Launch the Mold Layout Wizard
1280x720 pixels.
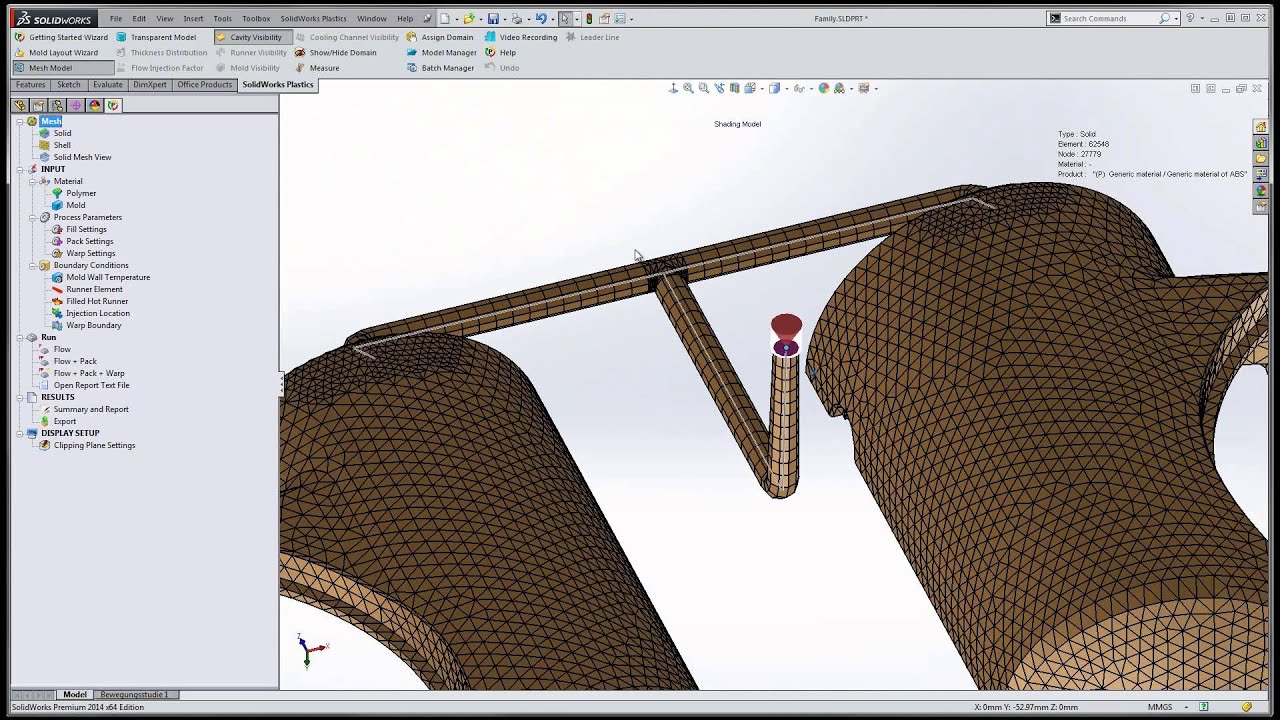(56, 52)
